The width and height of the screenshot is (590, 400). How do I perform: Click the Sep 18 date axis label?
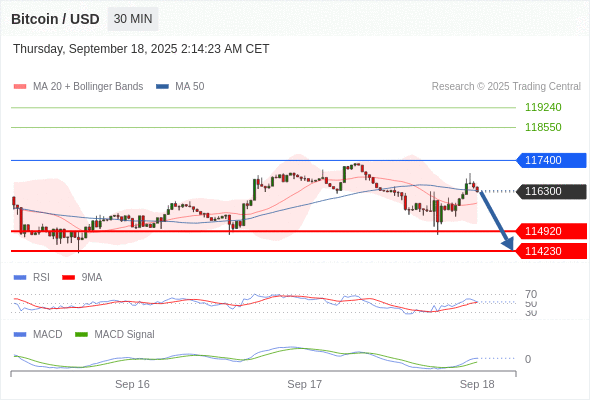(477, 384)
